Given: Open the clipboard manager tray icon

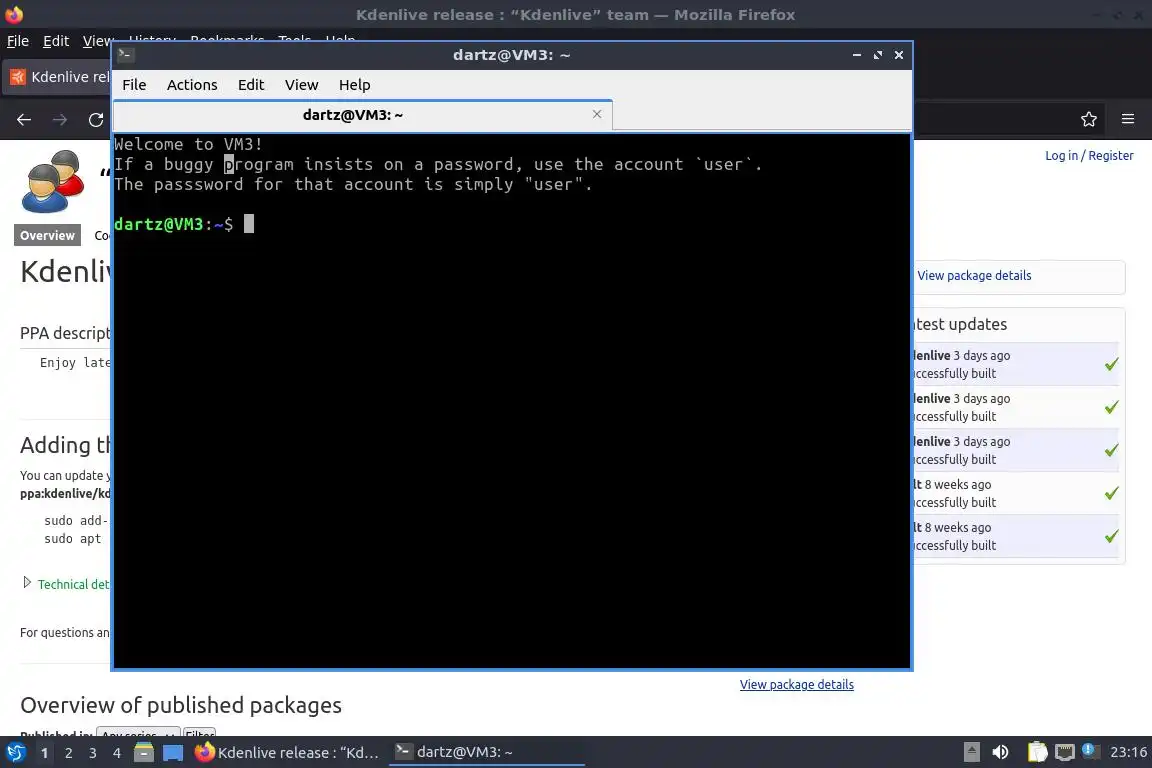Looking at the screenshot, I should (1037, 752).
